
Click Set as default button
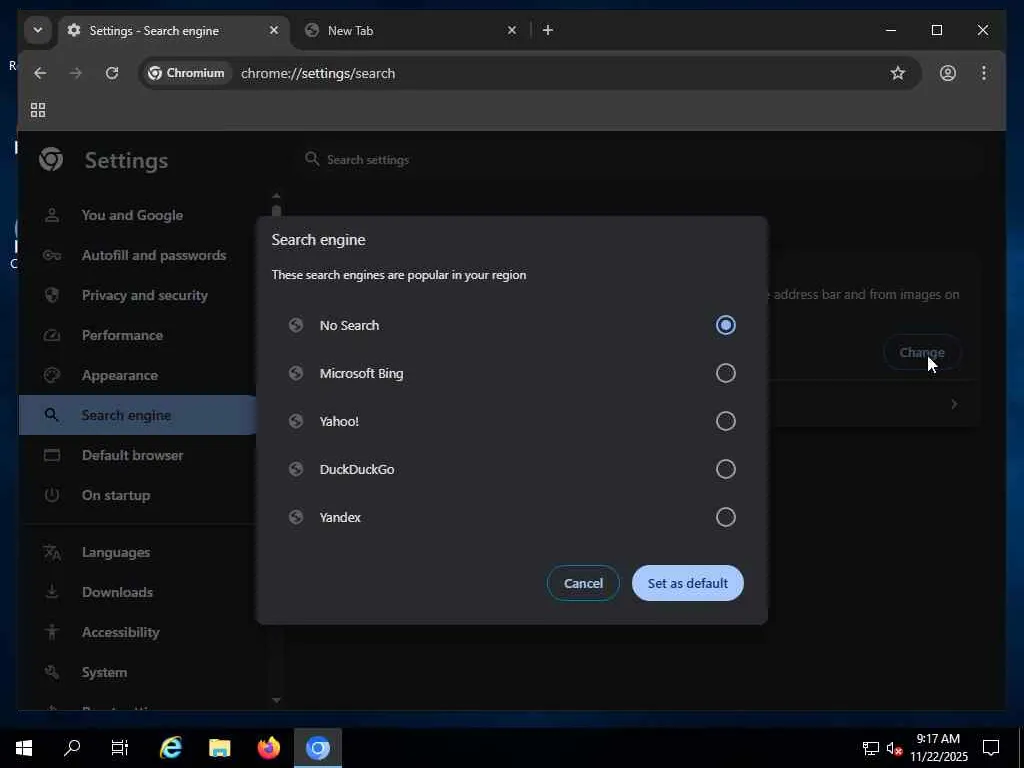pyautogui.click(x=688, y=583)
